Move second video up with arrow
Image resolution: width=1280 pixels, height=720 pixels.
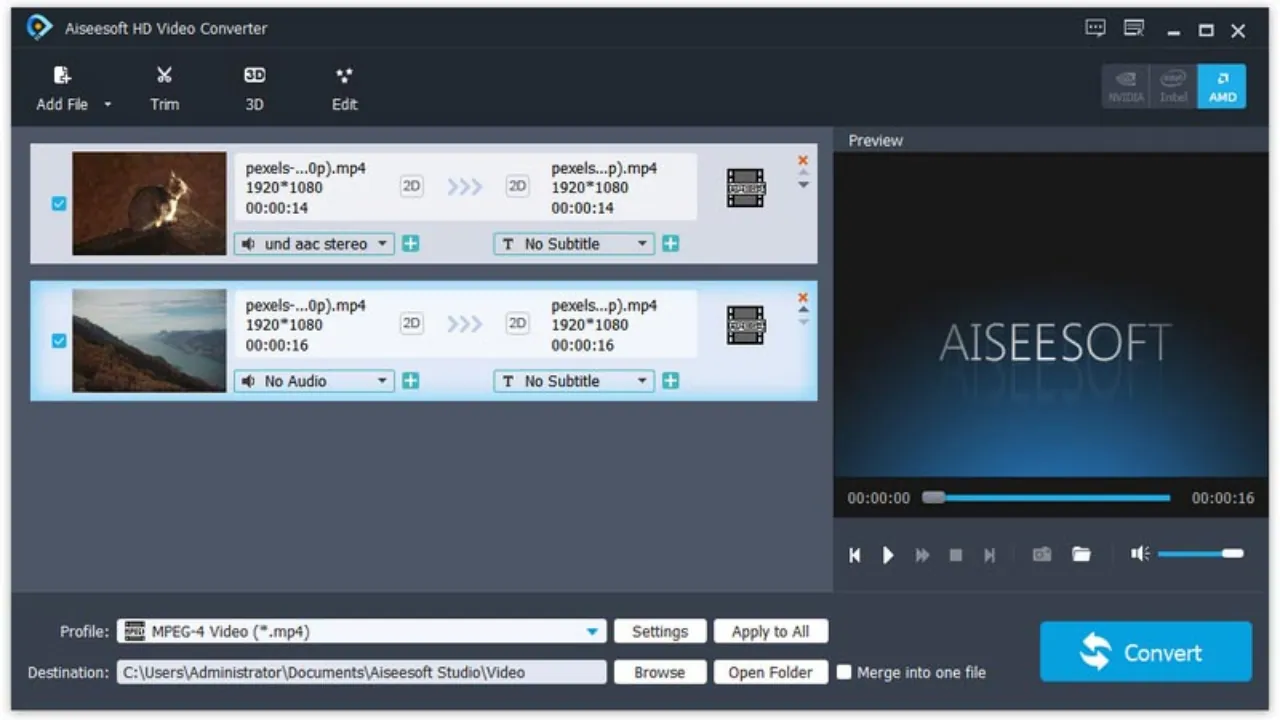[803, 310]
